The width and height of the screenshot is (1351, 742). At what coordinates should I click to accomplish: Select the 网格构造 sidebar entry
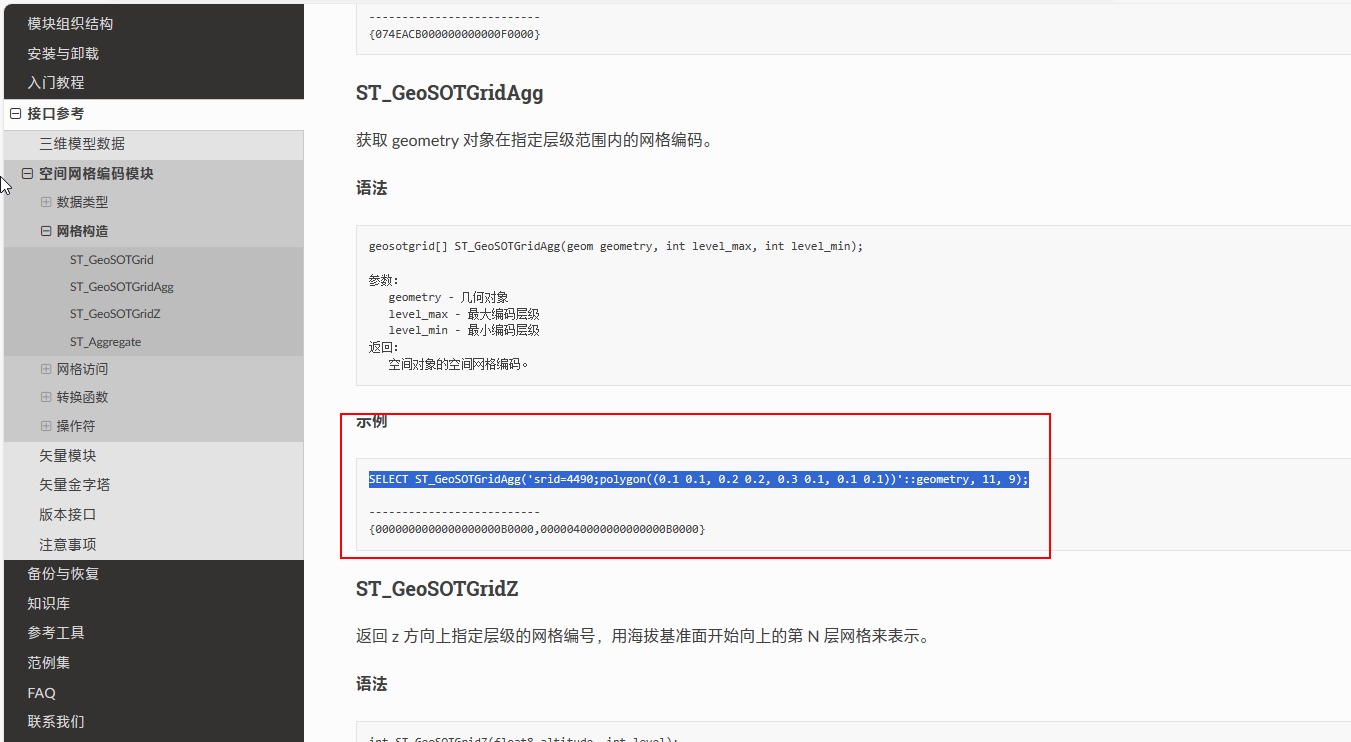[x=82, y=231]
